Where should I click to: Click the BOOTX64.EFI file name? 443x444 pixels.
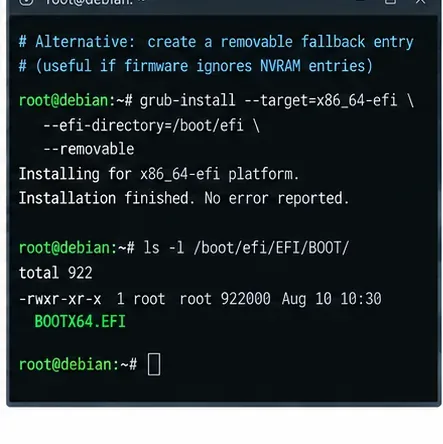pyautogui.click(x=80, y=322)
